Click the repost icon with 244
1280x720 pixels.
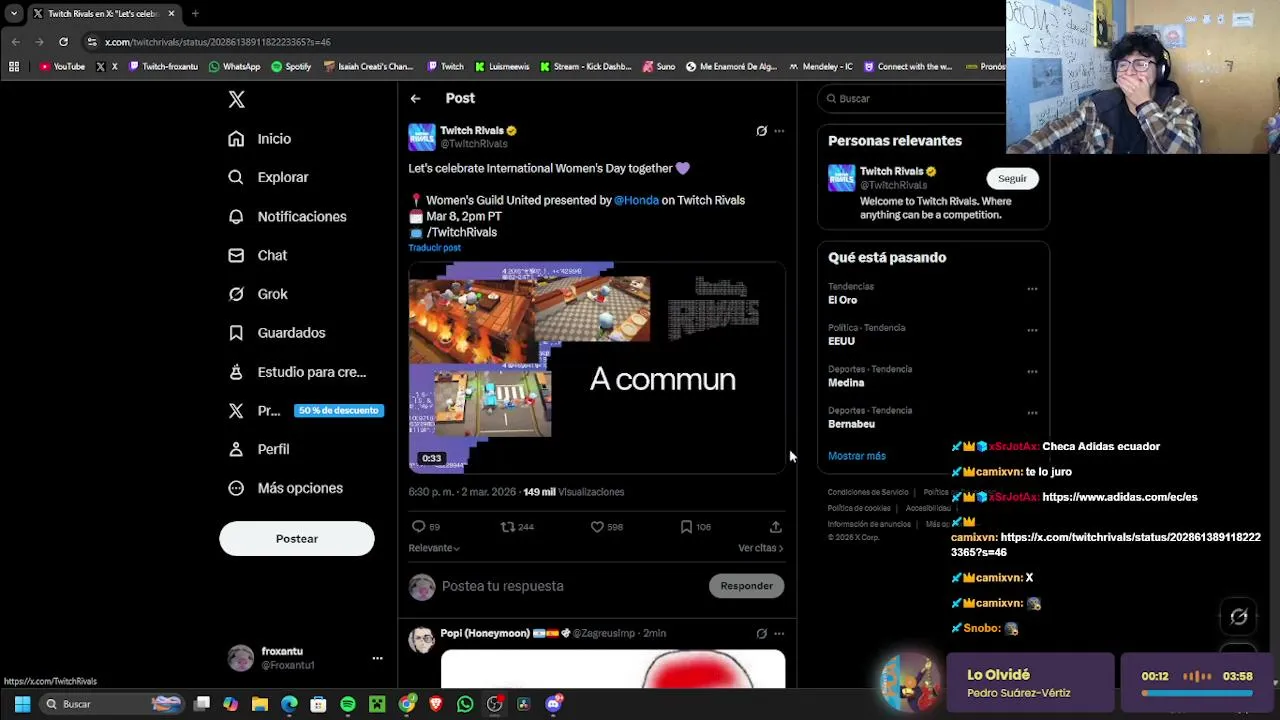[508, 527]
